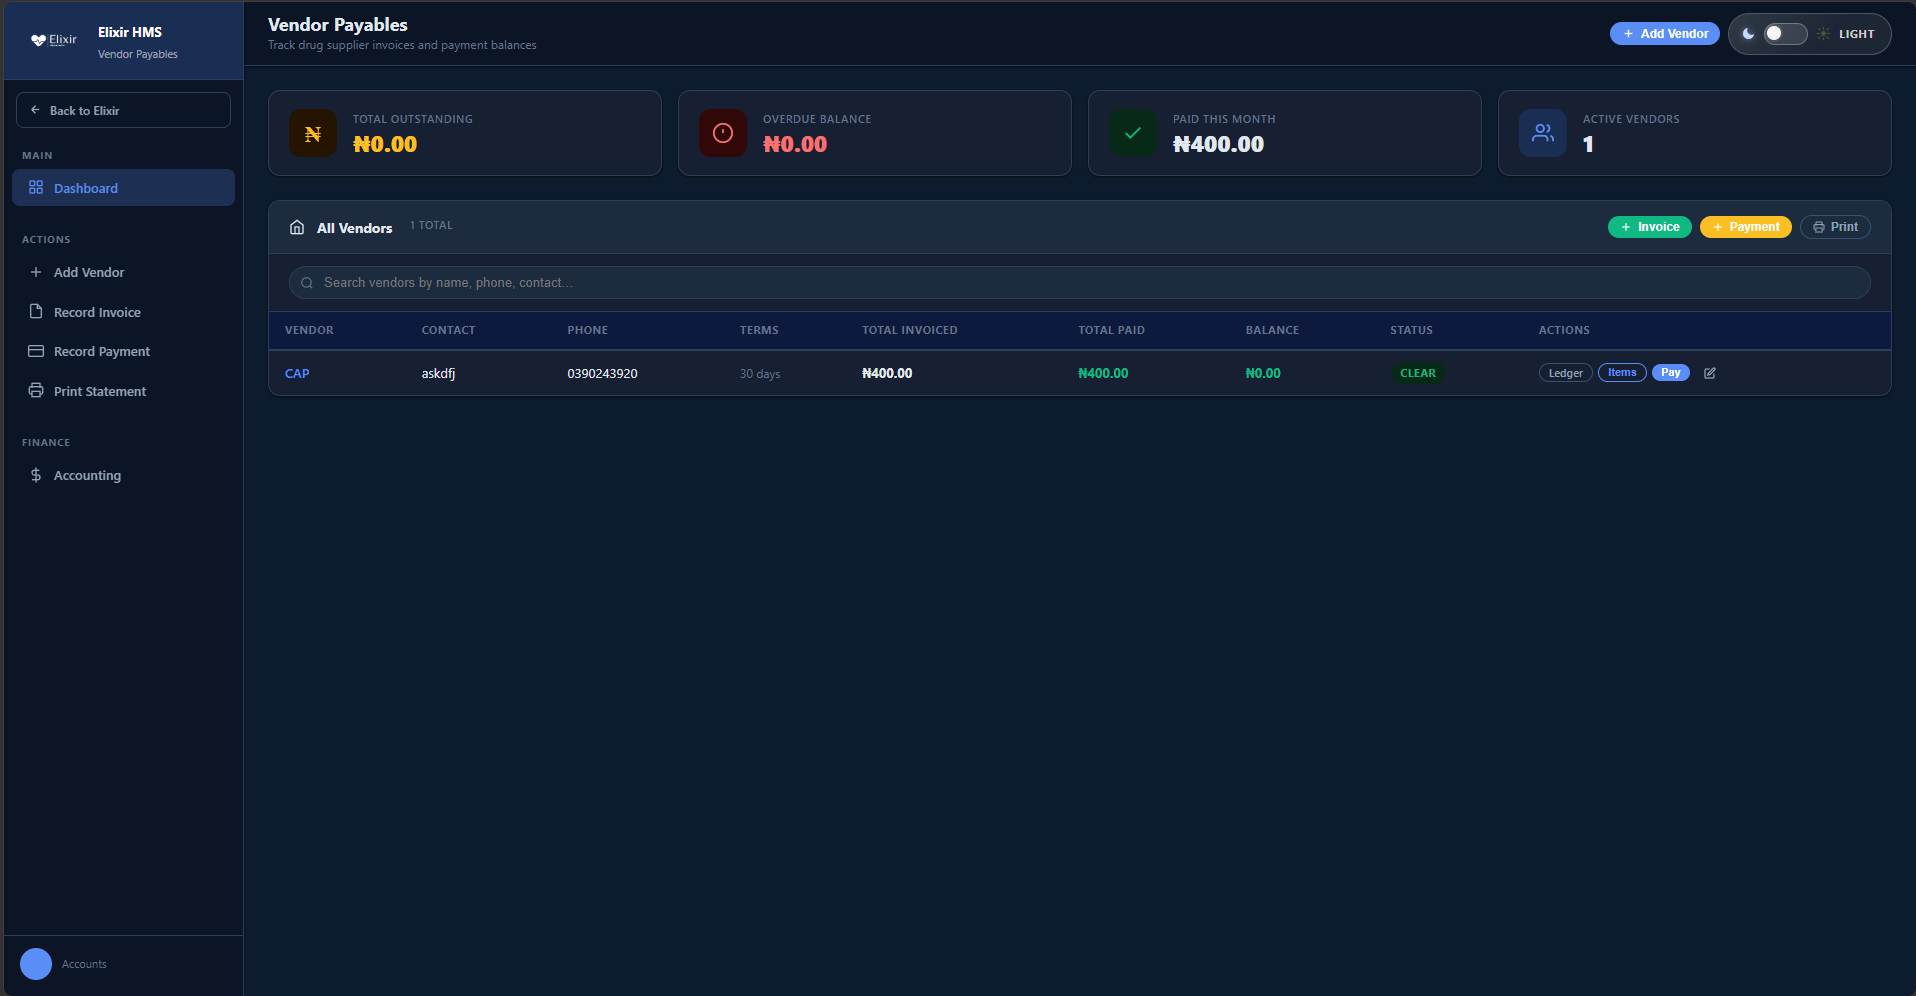
Task: Click the Total Invoiced column header
Action: [910, 330]
